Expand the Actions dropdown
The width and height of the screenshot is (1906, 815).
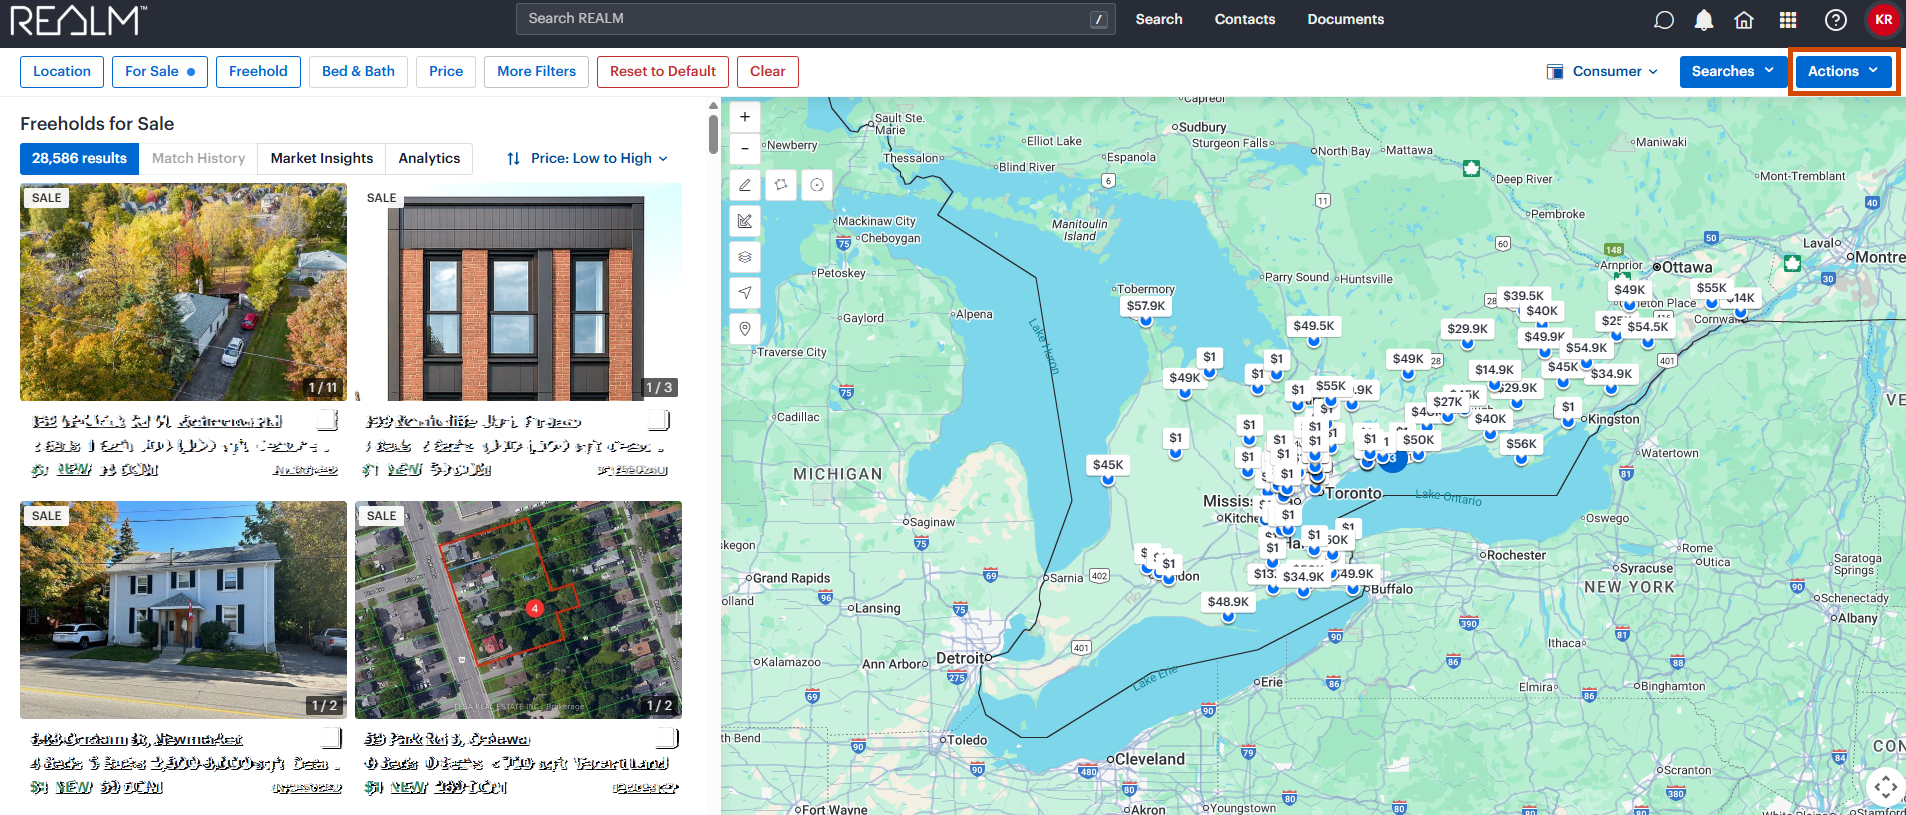[x=1842, y=71]
